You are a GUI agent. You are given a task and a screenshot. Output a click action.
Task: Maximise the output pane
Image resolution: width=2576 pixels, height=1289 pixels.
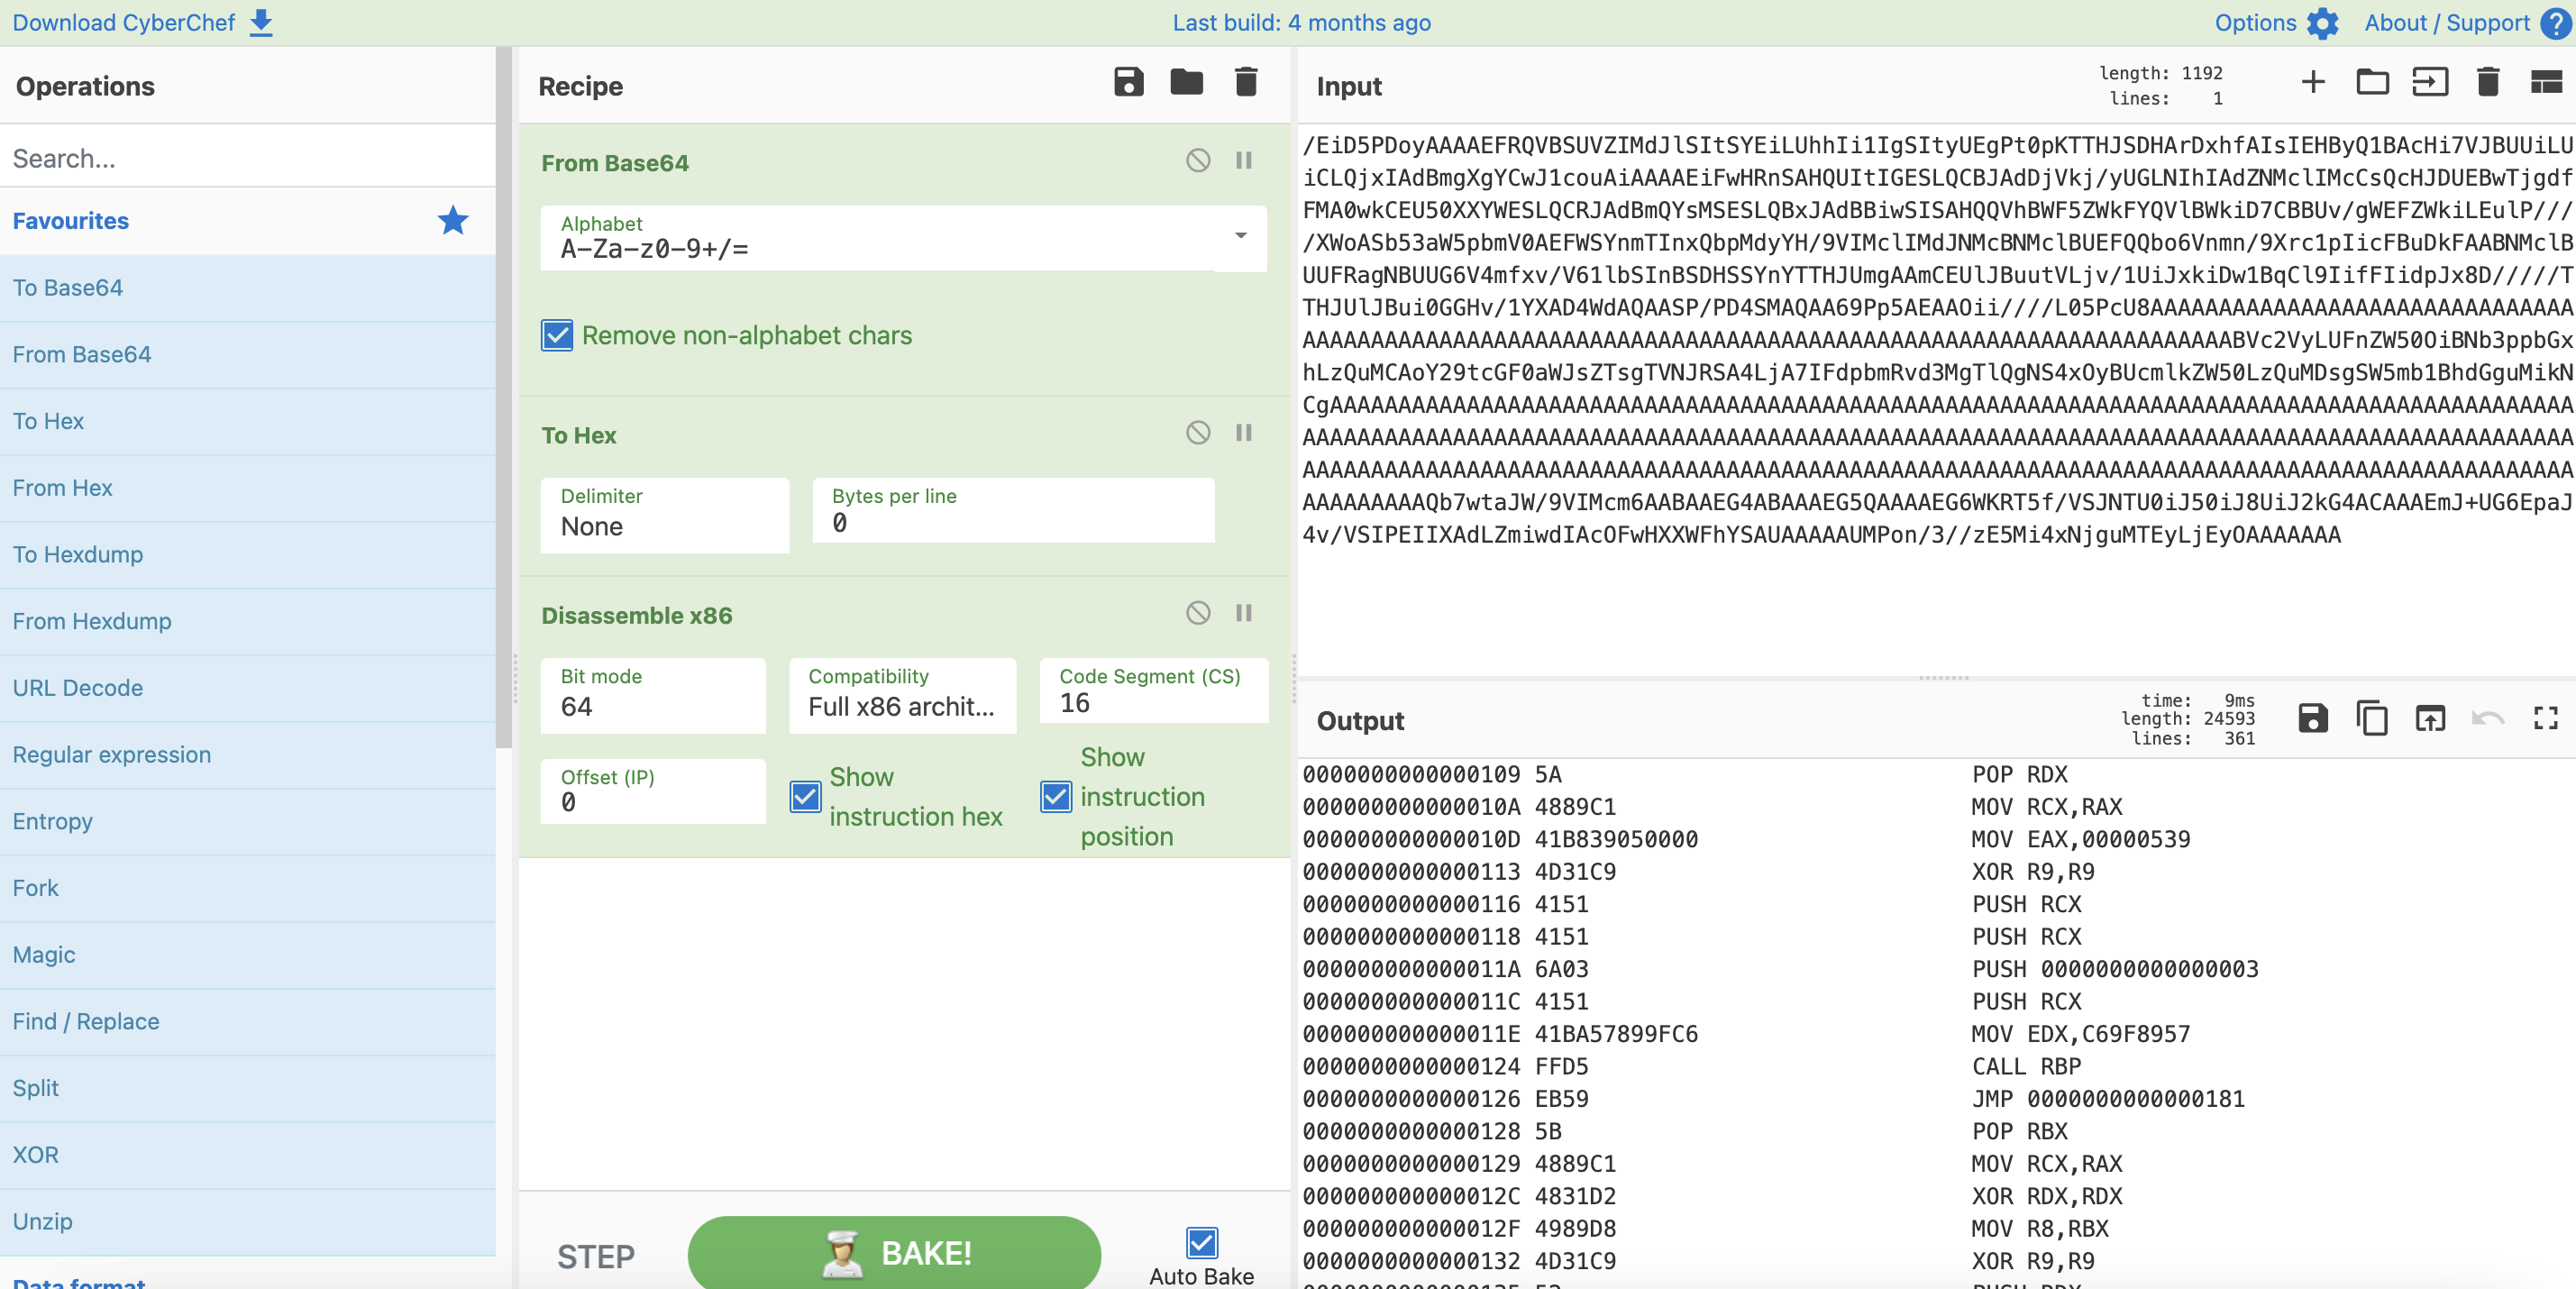[2546, 718]
